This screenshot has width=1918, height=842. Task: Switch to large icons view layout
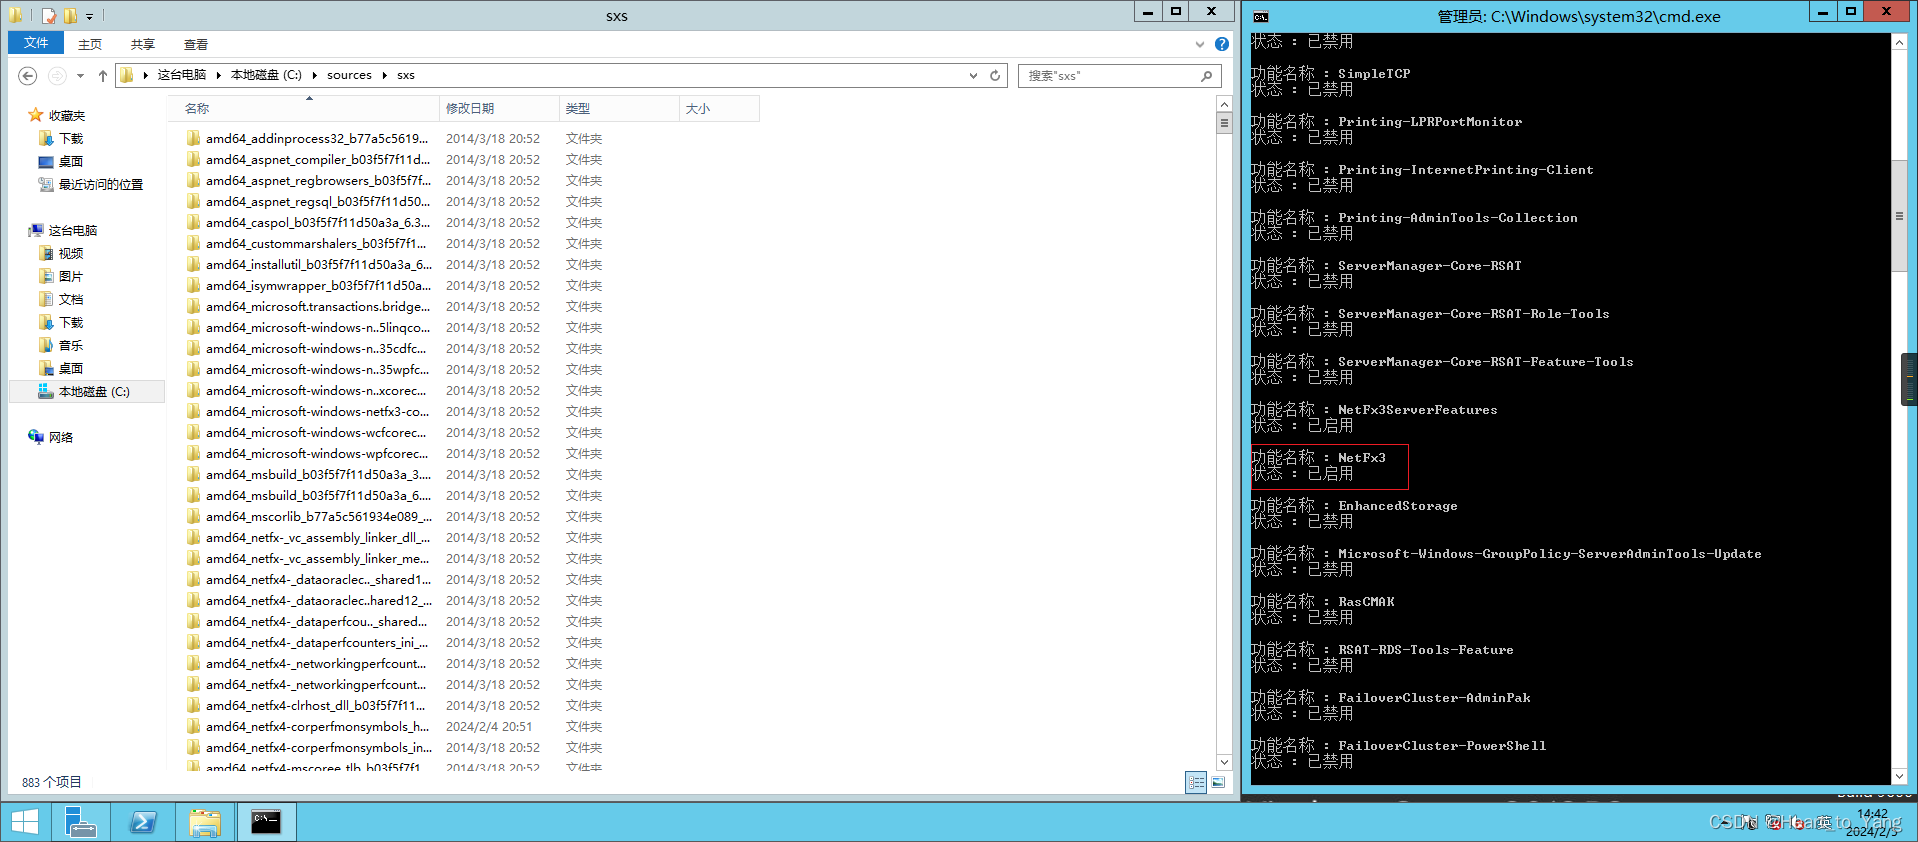point(1218,783)
